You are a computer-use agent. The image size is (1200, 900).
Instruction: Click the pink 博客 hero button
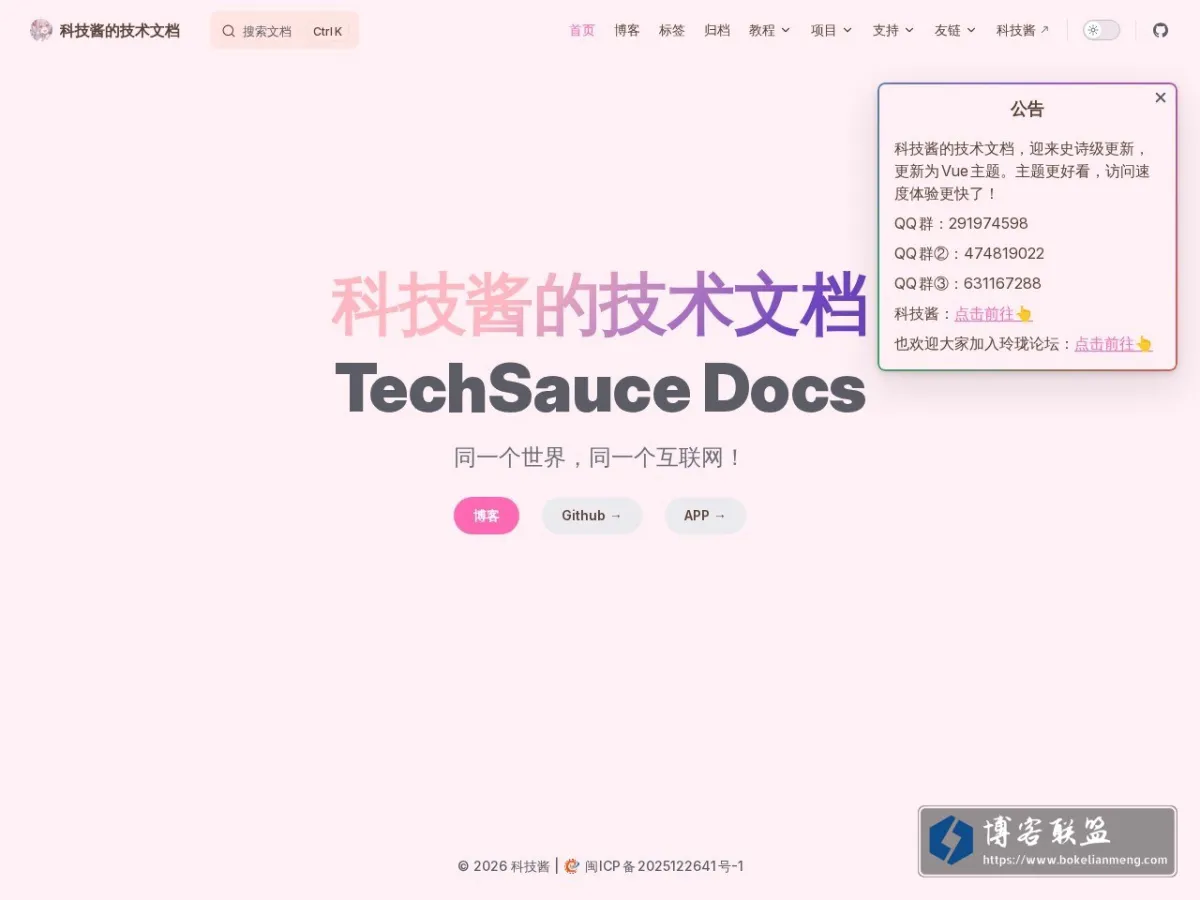[486, 516]
